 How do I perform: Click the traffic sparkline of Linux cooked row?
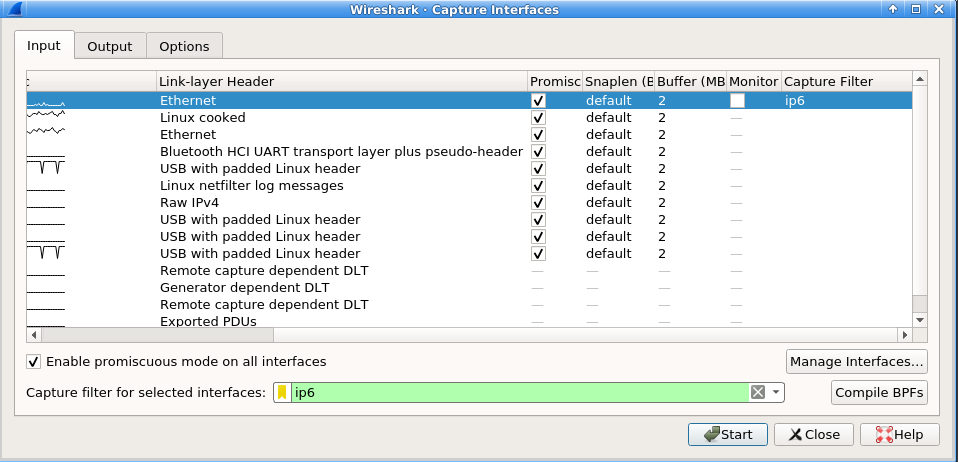pyautogui.click(x=46, y=114)
